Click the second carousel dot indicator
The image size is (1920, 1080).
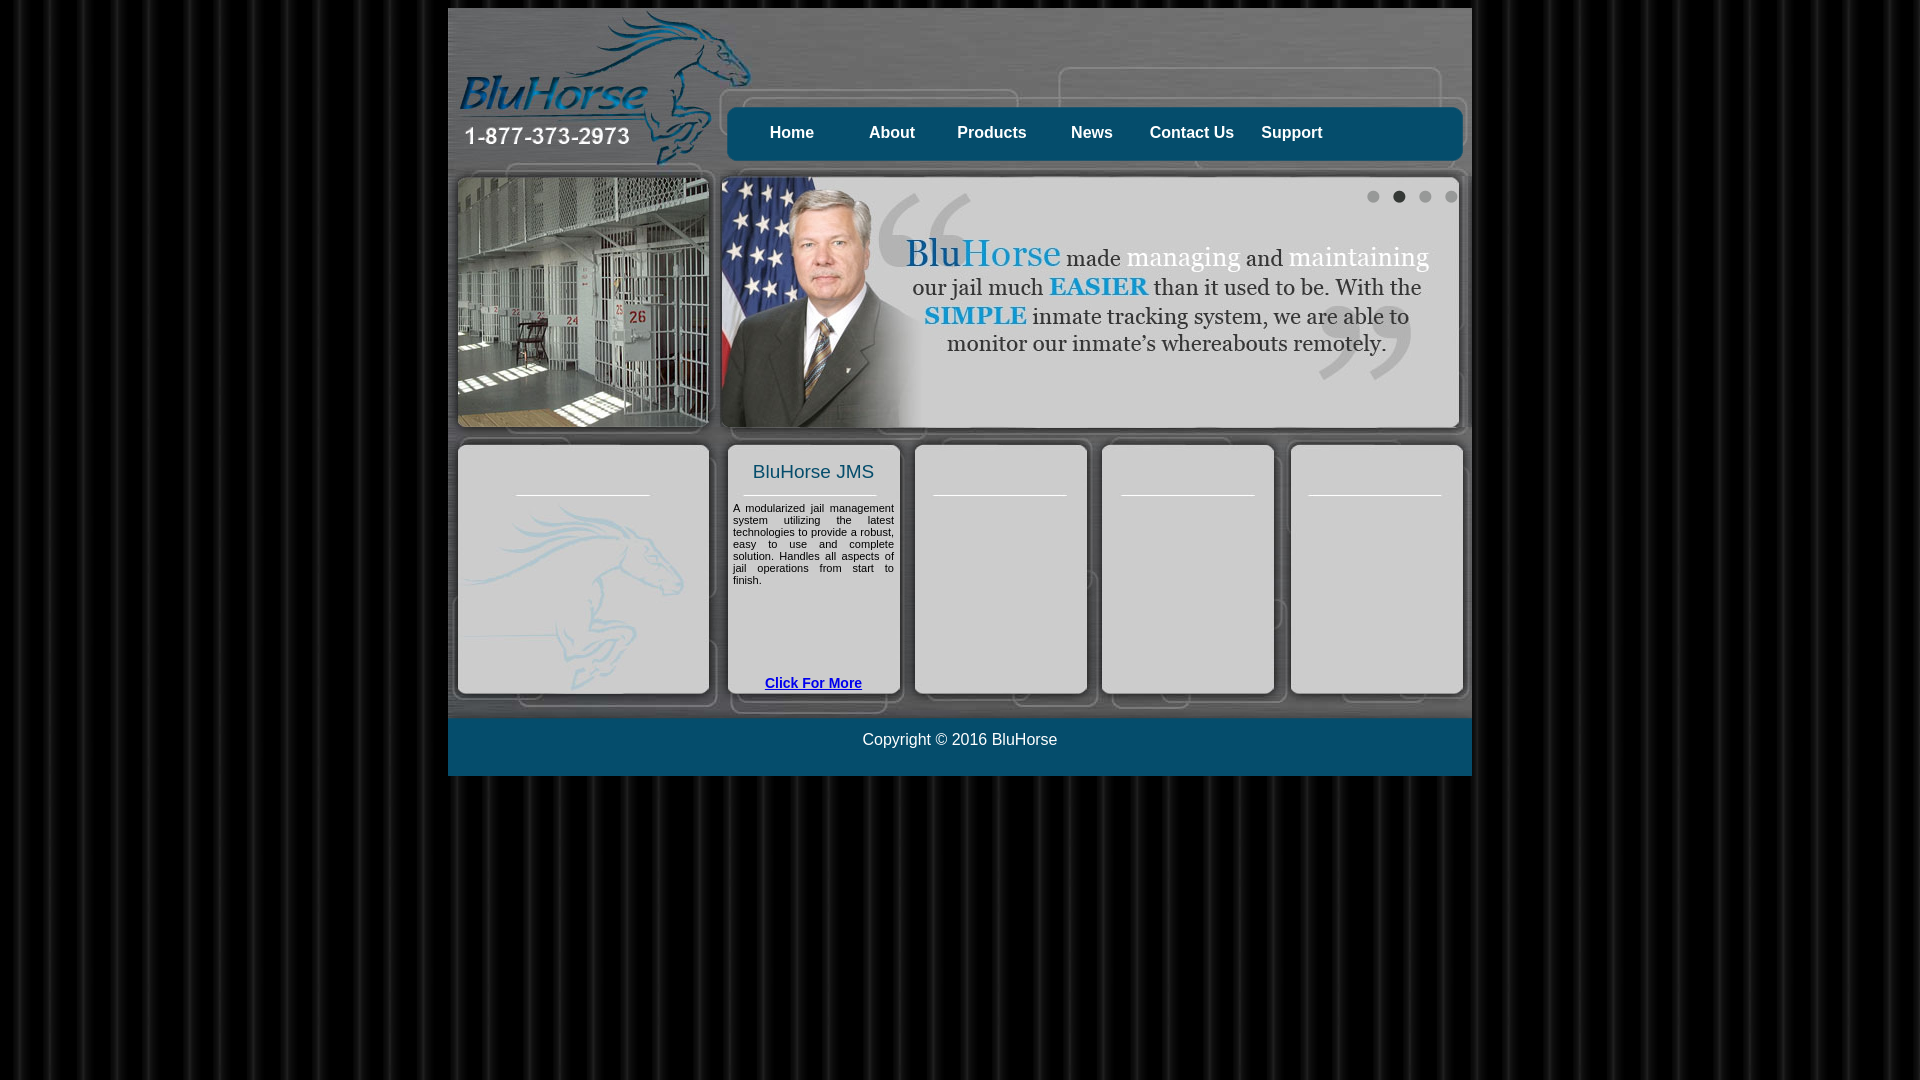click(1399, 196)
